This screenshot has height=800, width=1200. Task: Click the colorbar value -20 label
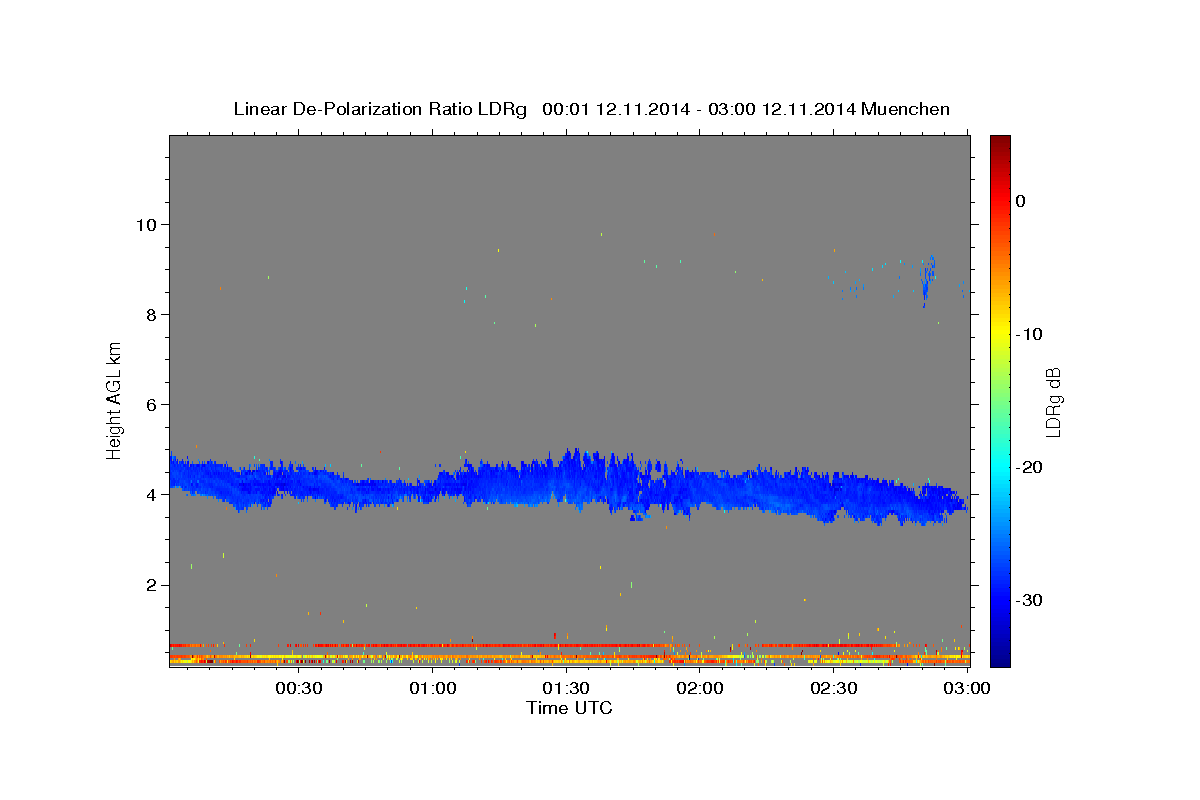point(1029,467)
